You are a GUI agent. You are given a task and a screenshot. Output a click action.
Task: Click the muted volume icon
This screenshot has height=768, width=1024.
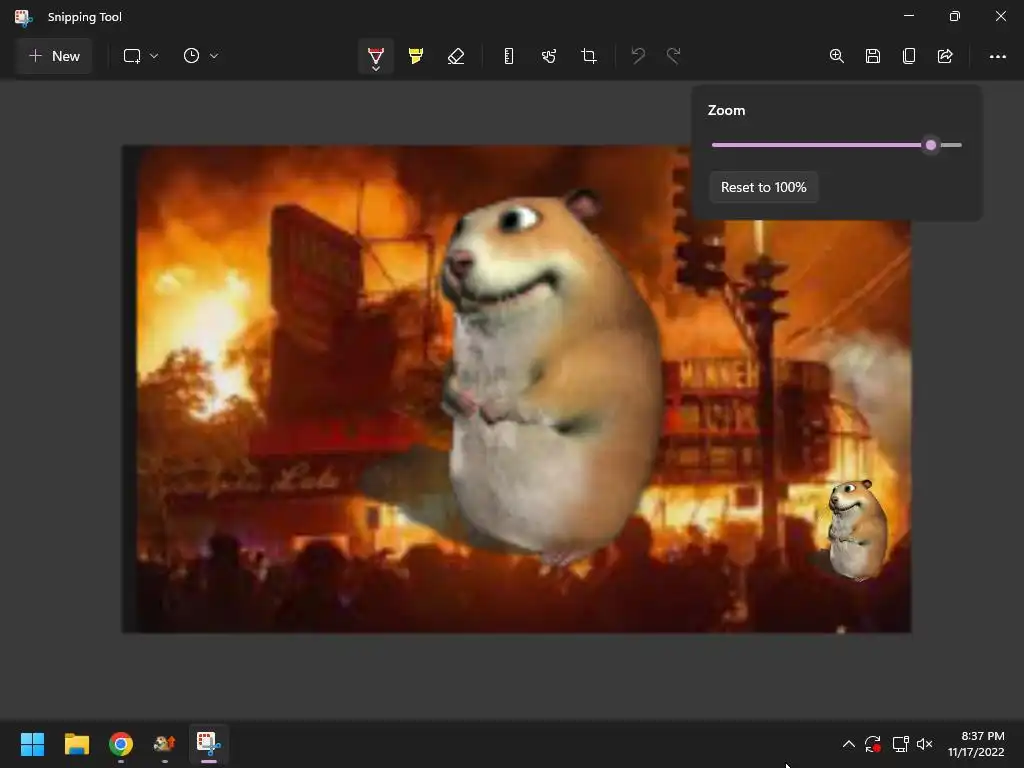(924, 744)
